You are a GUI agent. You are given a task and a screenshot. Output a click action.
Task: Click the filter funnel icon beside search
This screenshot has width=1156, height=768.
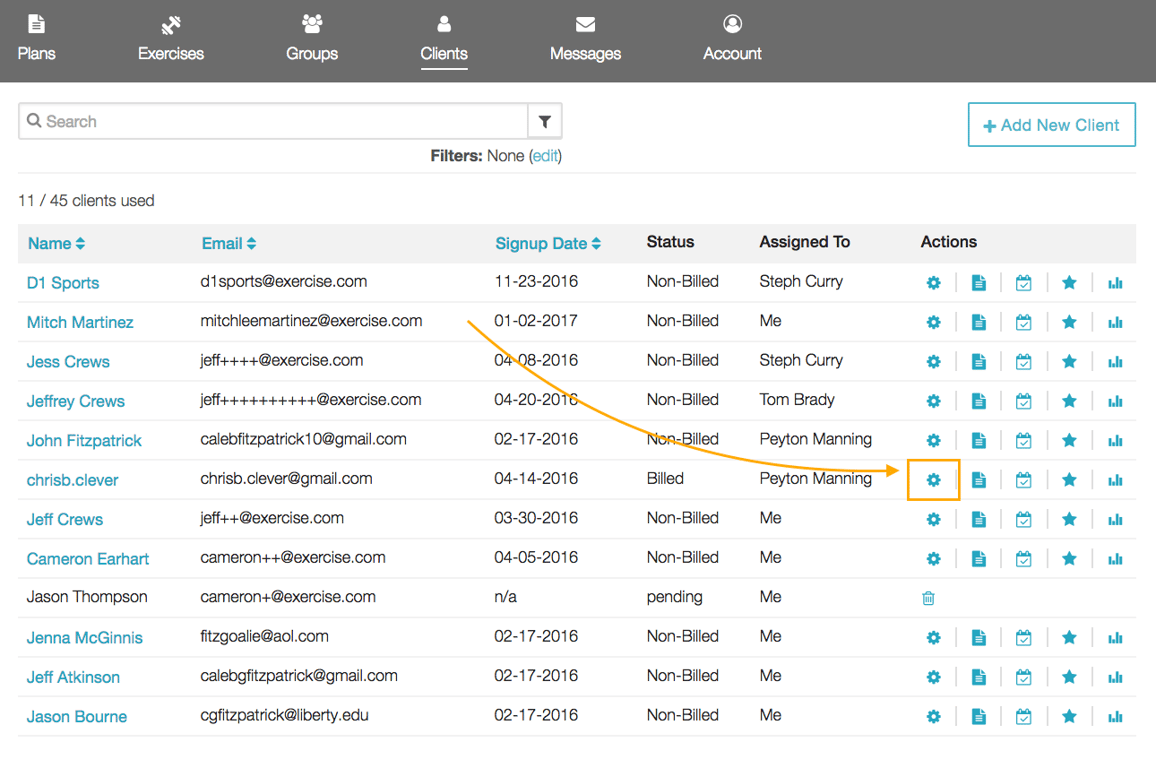[x=545, y=121]
